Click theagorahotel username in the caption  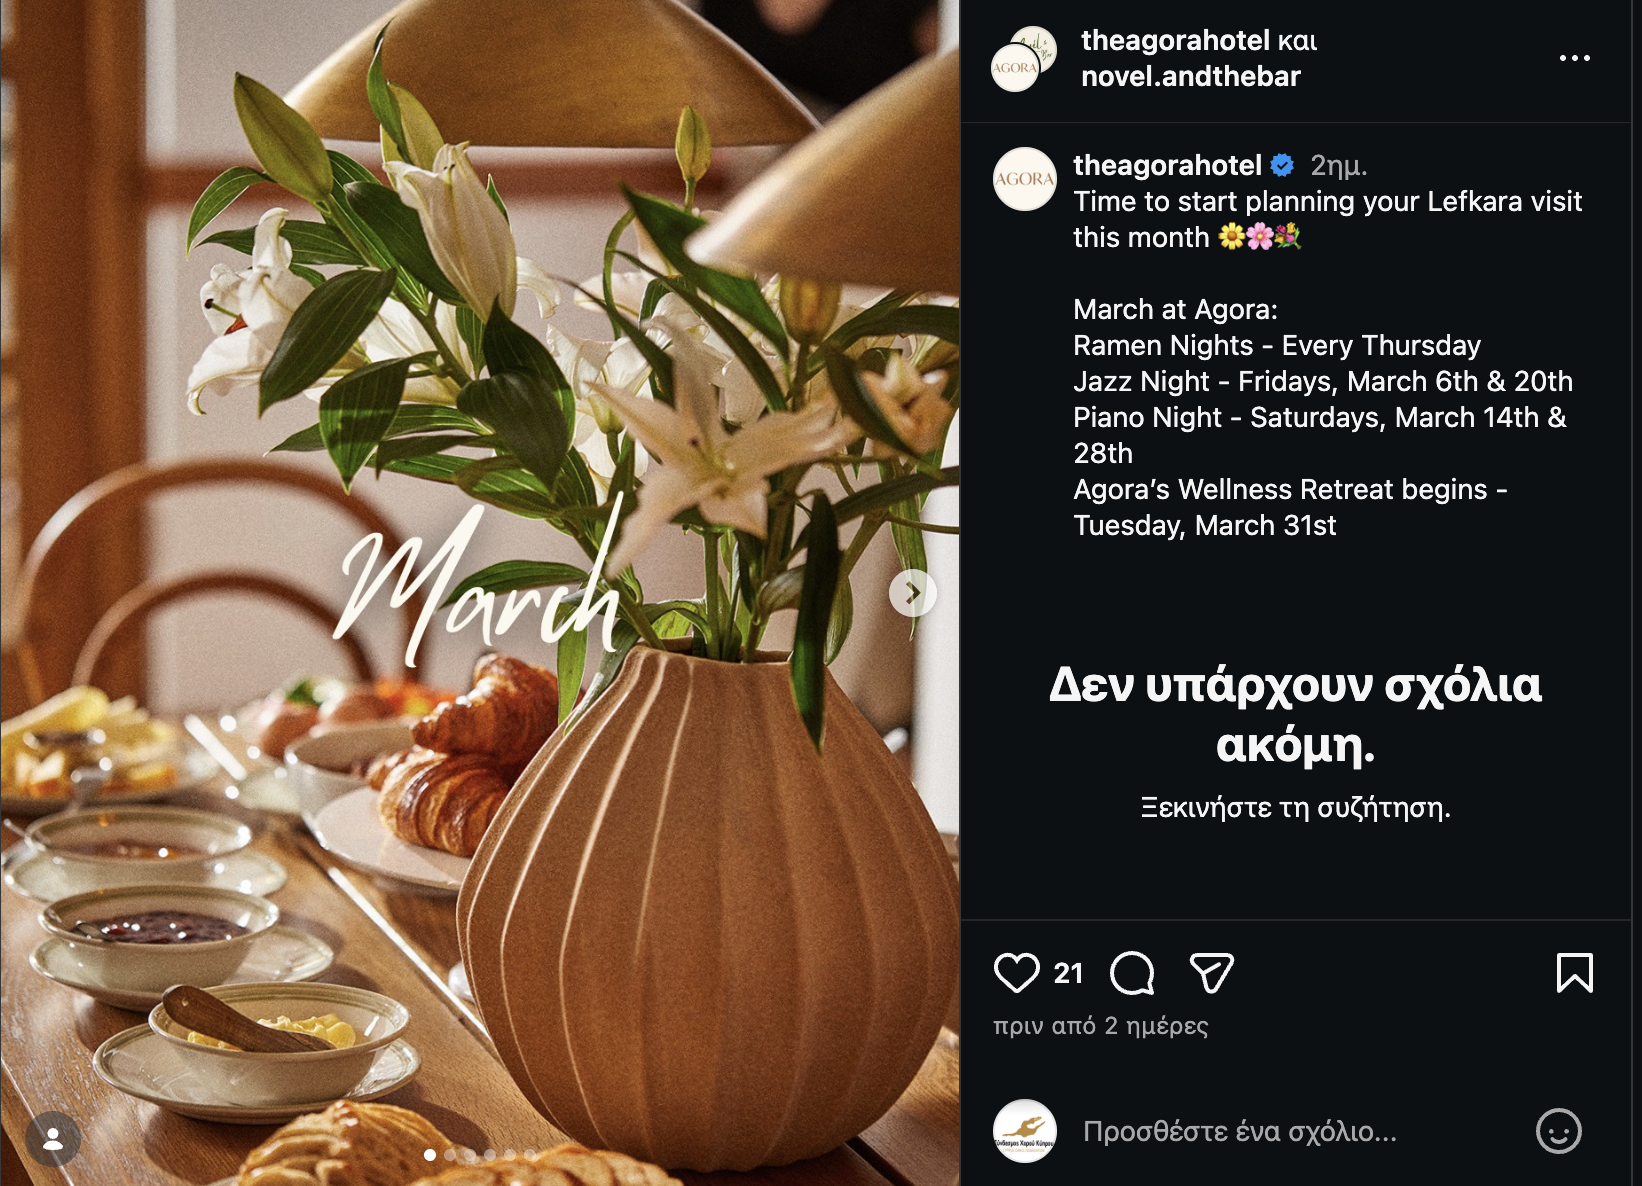(x=1167, y=165)
